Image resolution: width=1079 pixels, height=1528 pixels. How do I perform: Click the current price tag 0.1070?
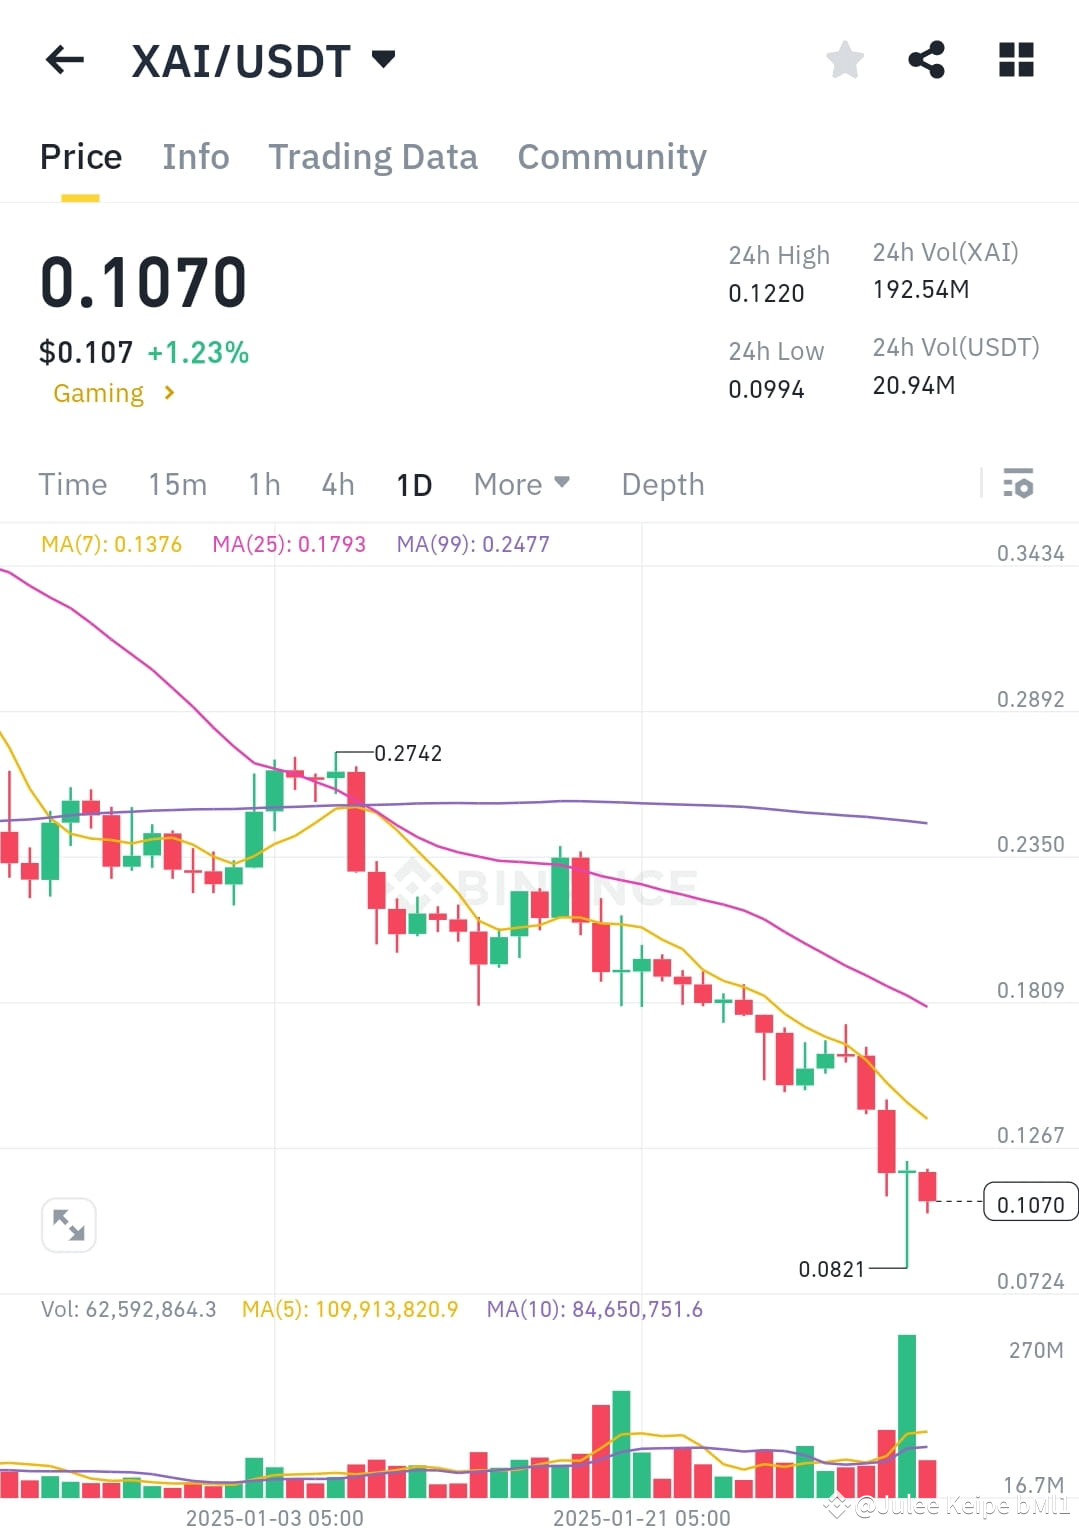point(1030,1204)
